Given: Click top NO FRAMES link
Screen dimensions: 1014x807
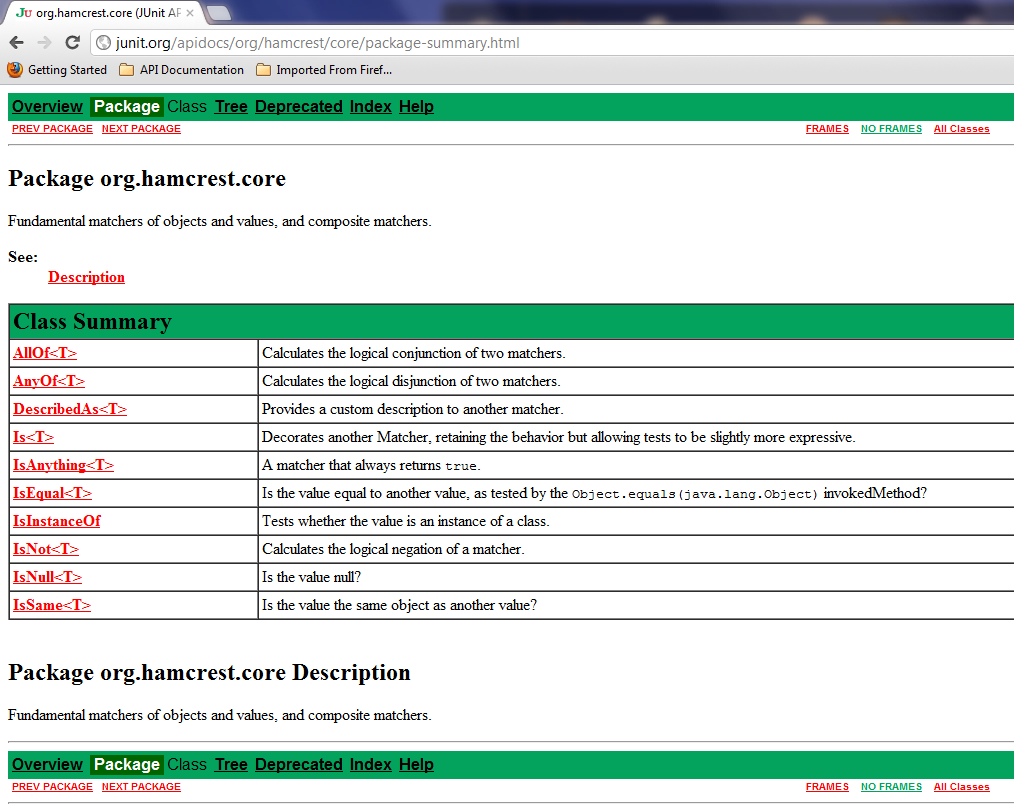Looking at the screenshot, I should (891, 129).
